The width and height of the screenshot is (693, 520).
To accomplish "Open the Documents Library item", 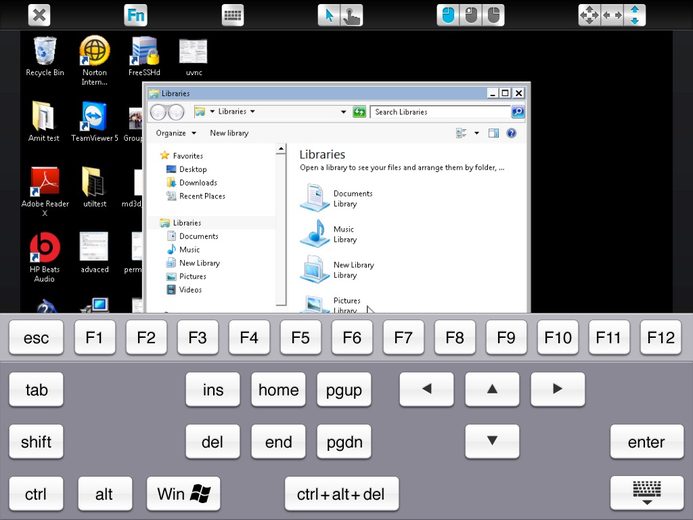I will 337,198.
